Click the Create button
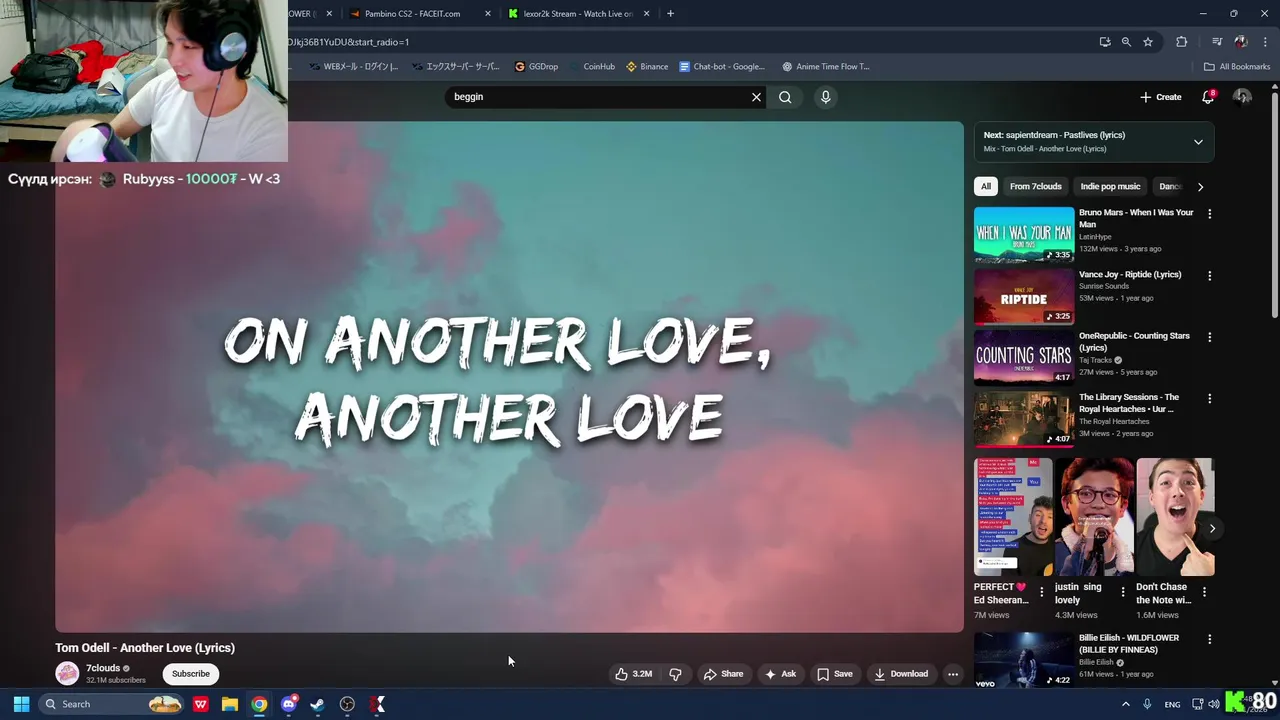 tap(1161, 97)
